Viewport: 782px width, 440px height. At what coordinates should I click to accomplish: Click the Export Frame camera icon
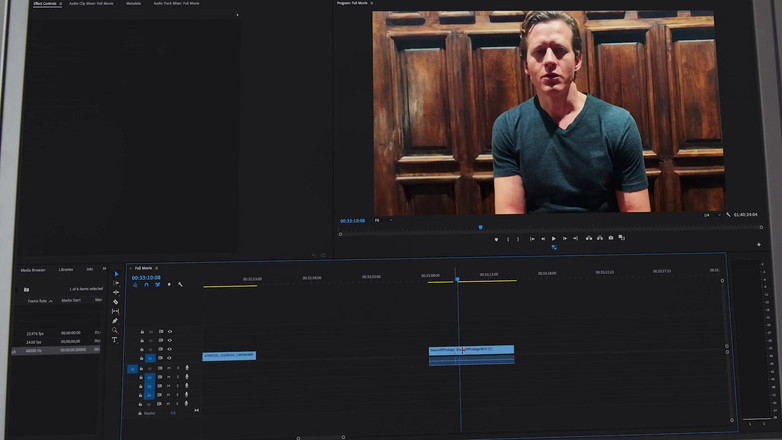(611, 238)
